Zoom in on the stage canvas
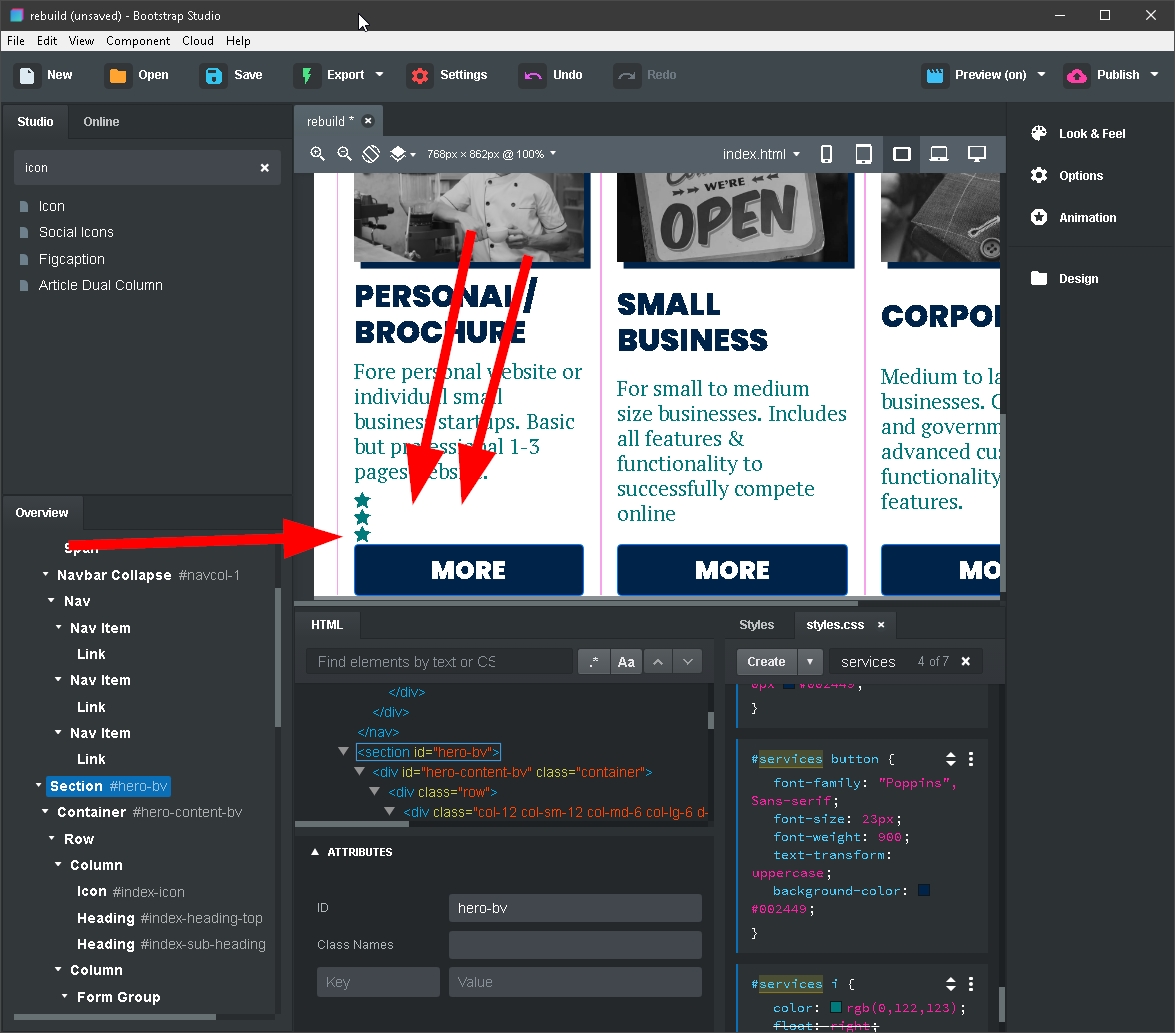The width and height of the screenshot is (1175, 1033). [x=317, y=154]
